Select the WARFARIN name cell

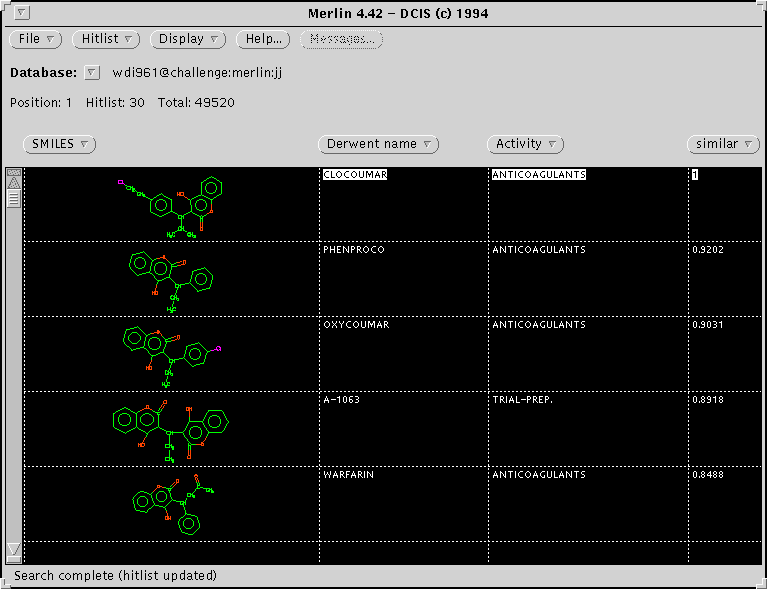349,474
